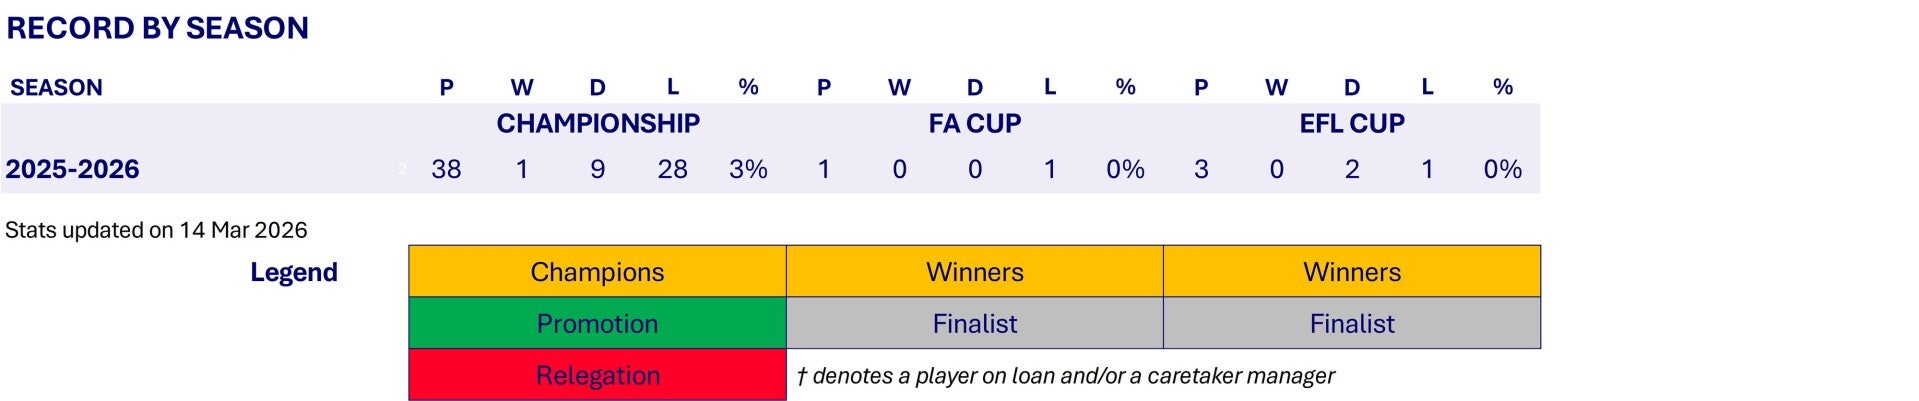
Task: Click the Finalist swatch under EFL Cup
Action: pyautogui.click(x=1352, y=324)
